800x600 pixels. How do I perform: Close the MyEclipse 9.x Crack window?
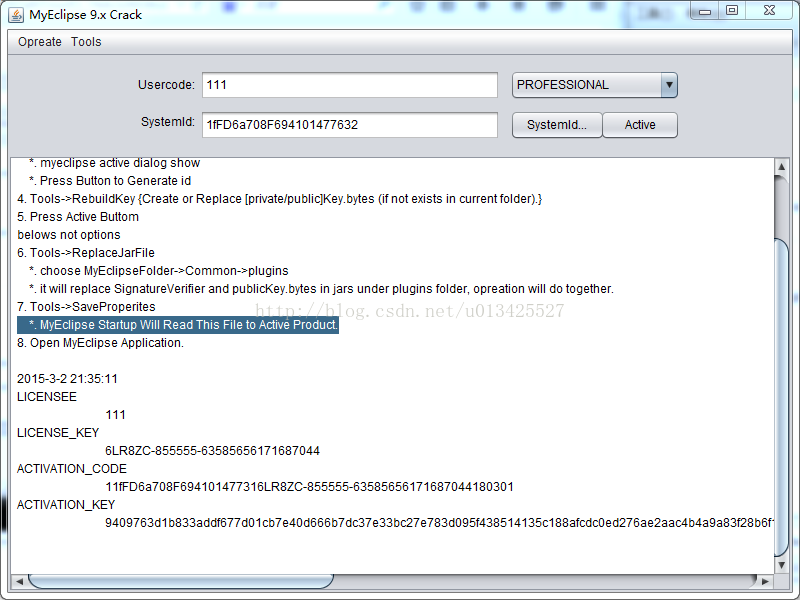tap(769, 11)
